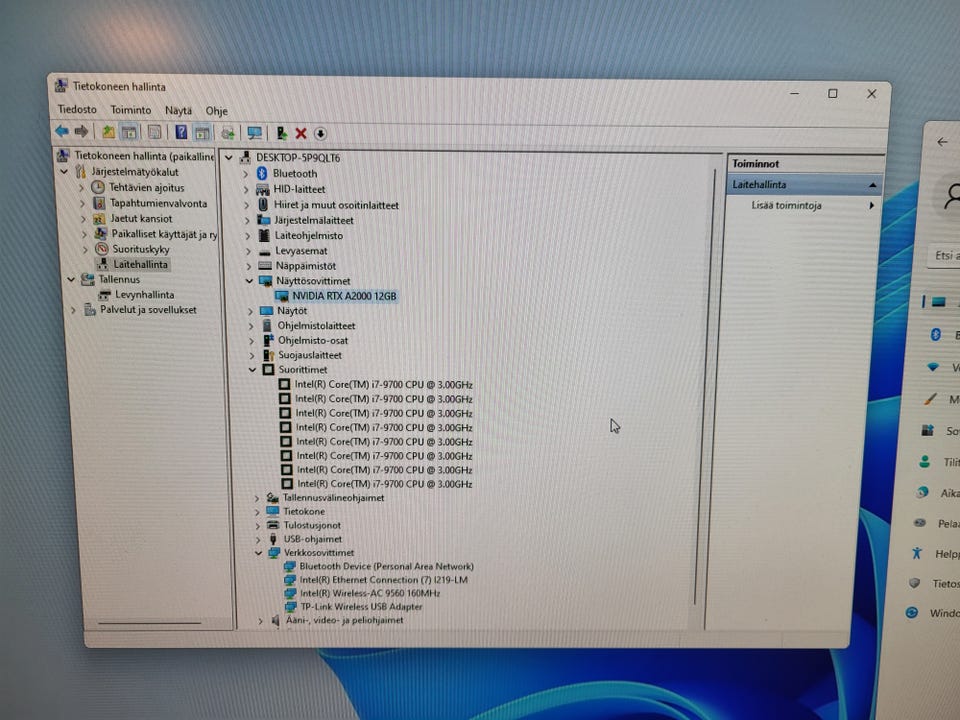Collapse the Suorittimet processors node
960x720 pixels.
249,370
